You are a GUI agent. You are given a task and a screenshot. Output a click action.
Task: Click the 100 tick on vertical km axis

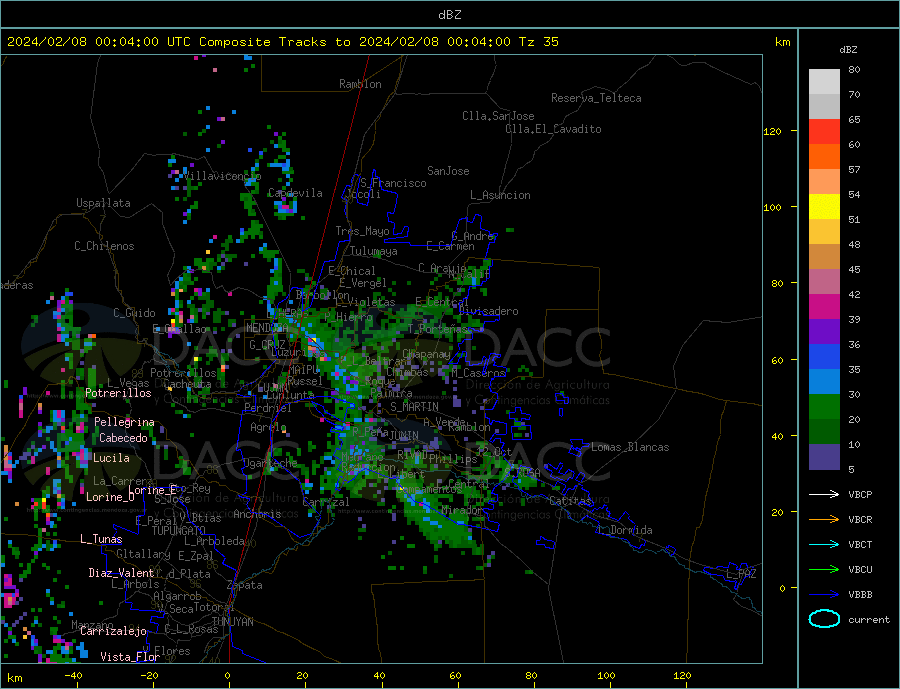click(773, 207)
